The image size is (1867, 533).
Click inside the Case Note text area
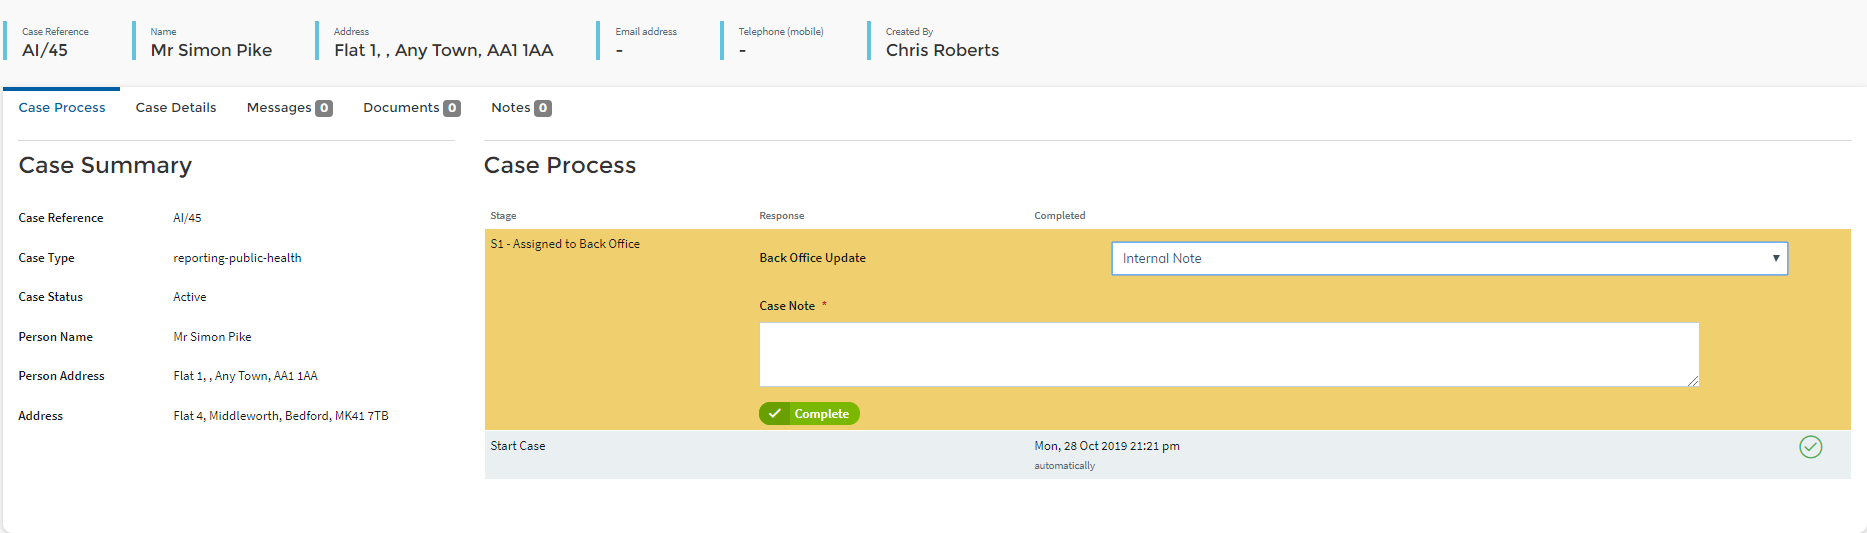[x=1228, y=354]
